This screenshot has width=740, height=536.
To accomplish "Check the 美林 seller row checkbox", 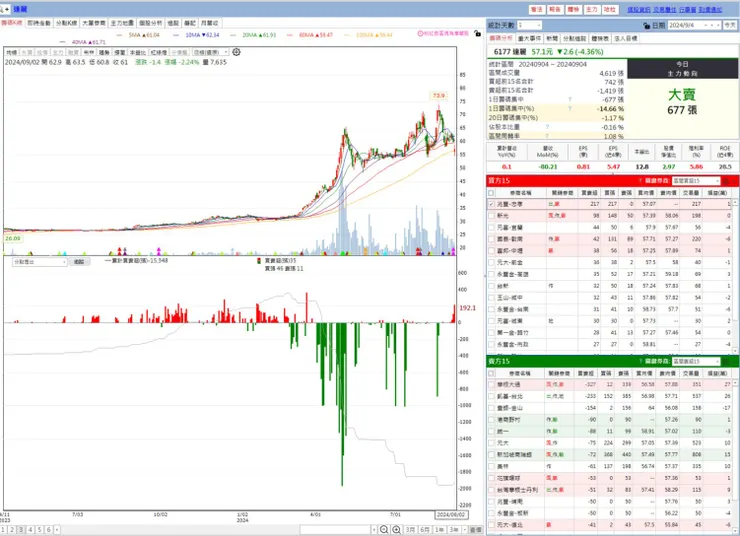I will point(491,466).
